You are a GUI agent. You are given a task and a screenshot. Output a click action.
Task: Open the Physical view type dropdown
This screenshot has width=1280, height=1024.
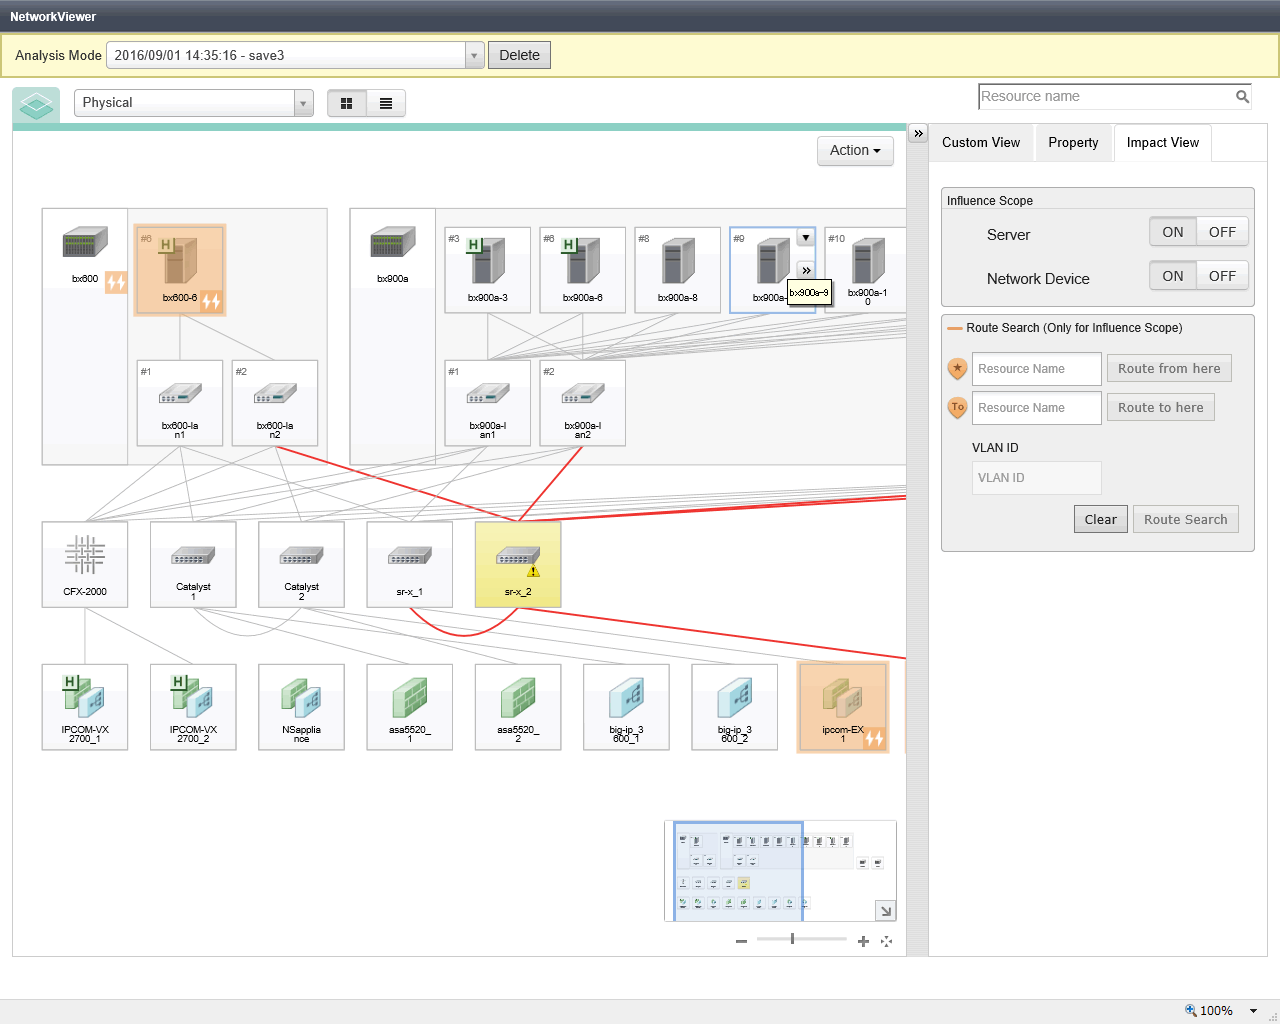(303, 103)
